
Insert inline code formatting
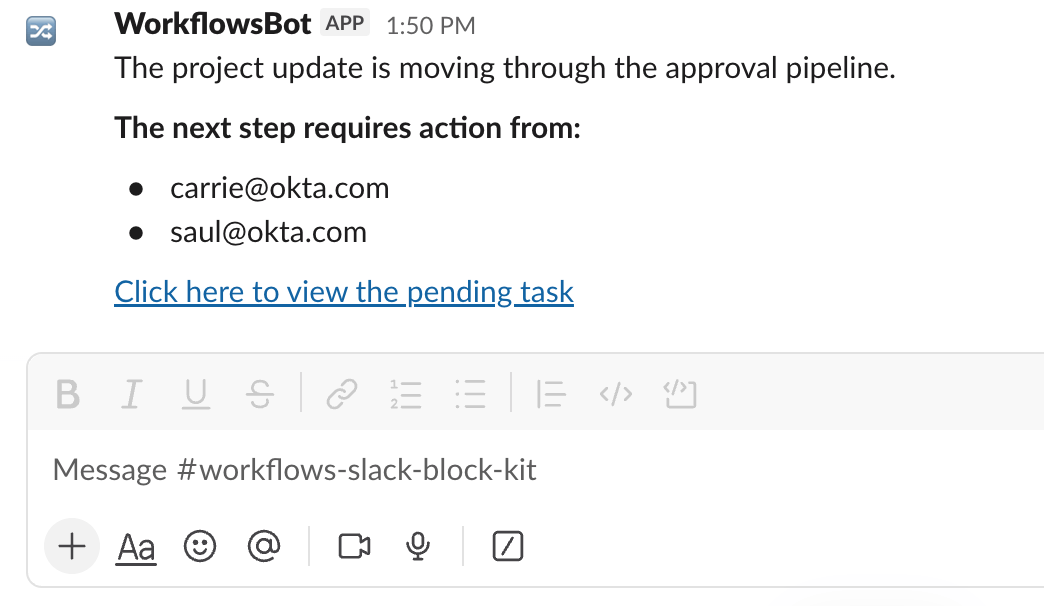pyautogui.click(x=615, y=395)
